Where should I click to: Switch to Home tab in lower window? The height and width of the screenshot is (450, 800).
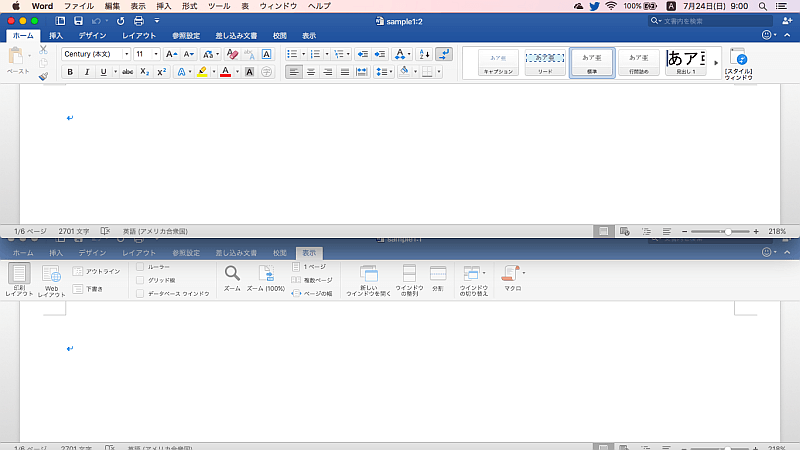(x=23, y=253)
